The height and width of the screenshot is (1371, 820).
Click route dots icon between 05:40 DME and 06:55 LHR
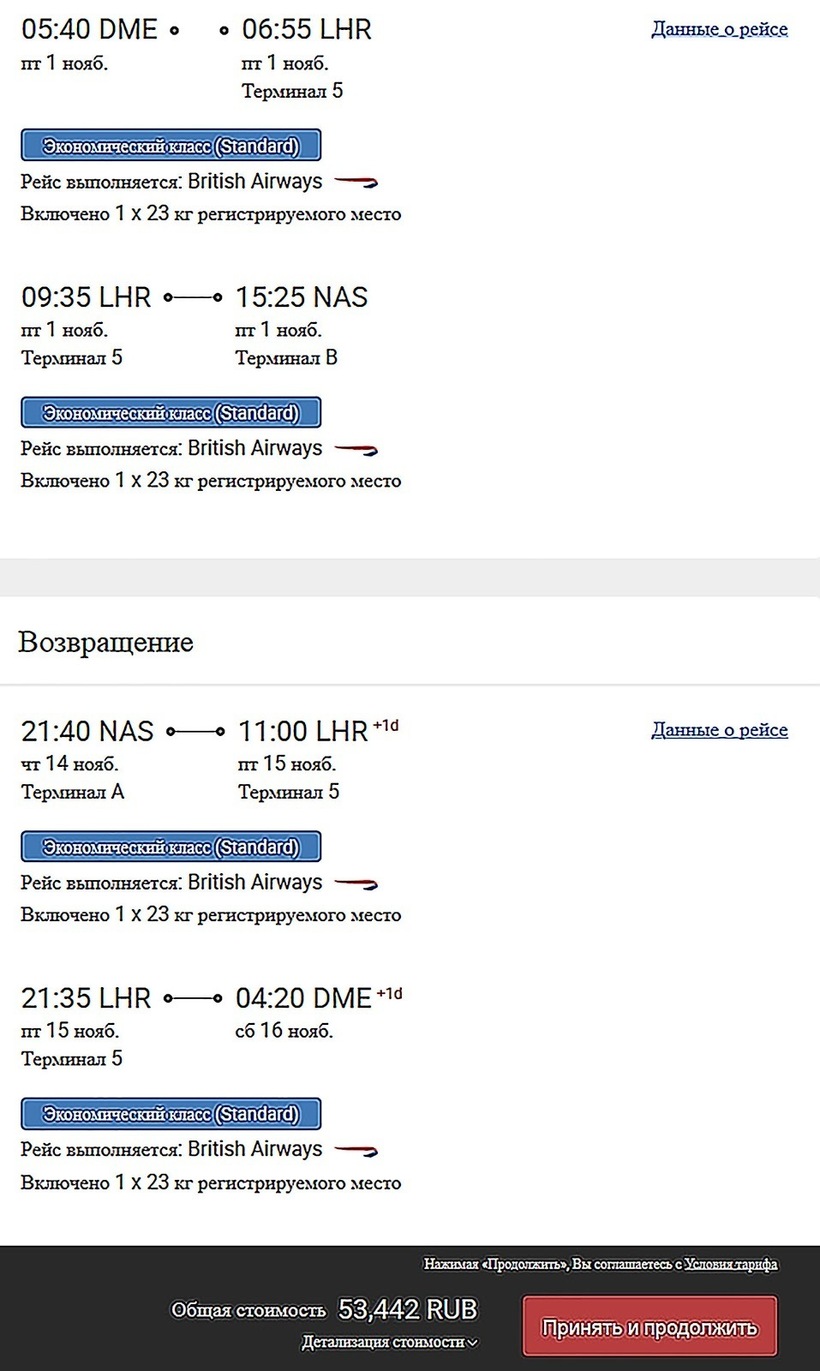(x=200, y=31)
